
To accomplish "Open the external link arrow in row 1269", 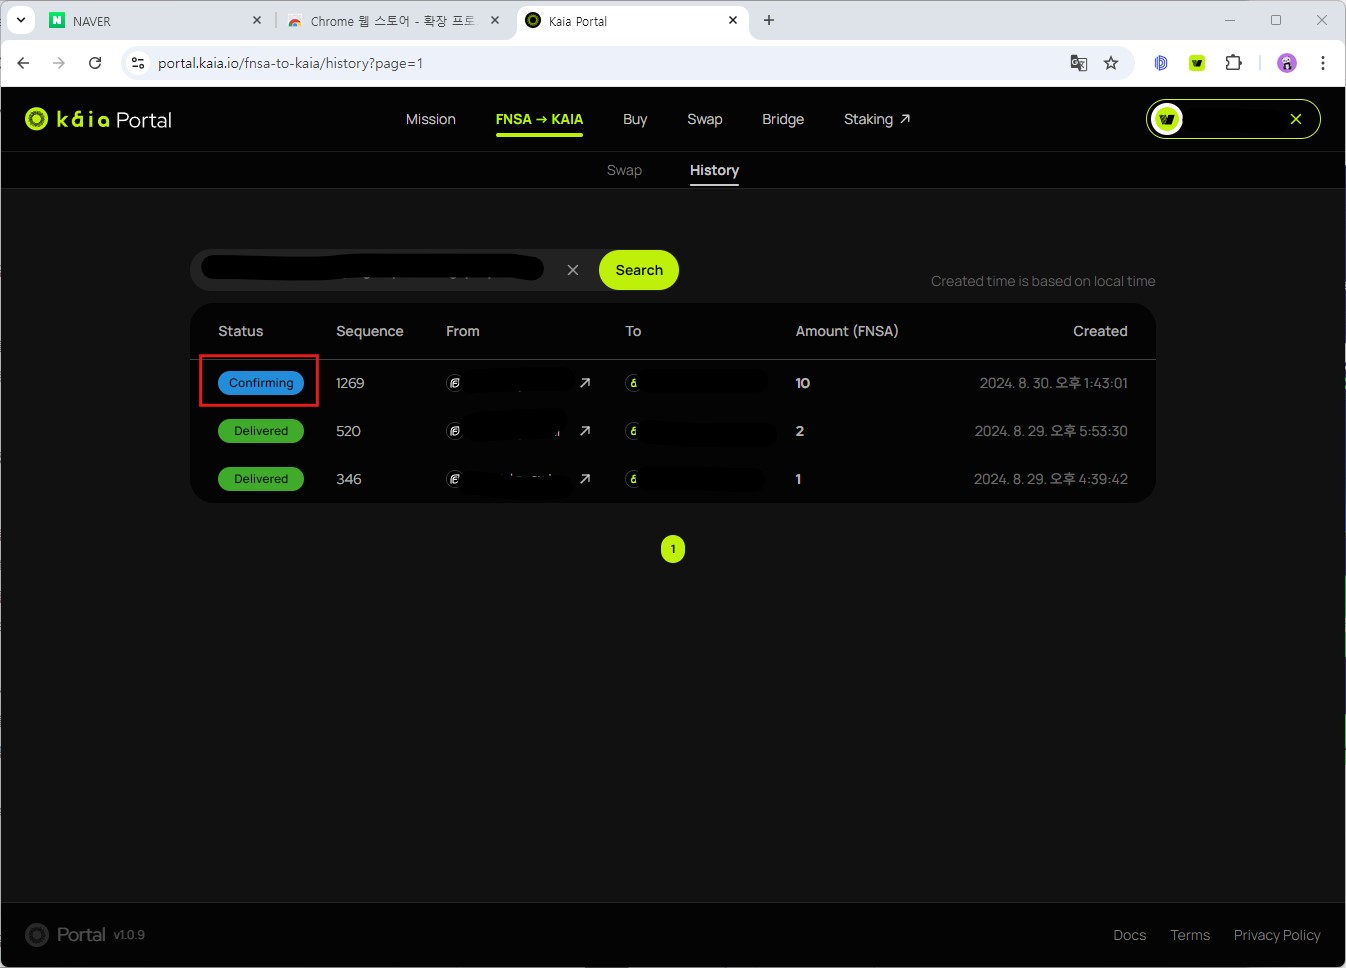I will point(585,383).
